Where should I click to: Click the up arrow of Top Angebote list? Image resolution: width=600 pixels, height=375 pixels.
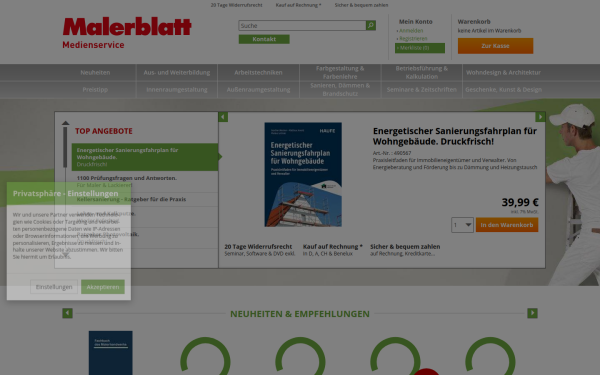coord(65,123)
